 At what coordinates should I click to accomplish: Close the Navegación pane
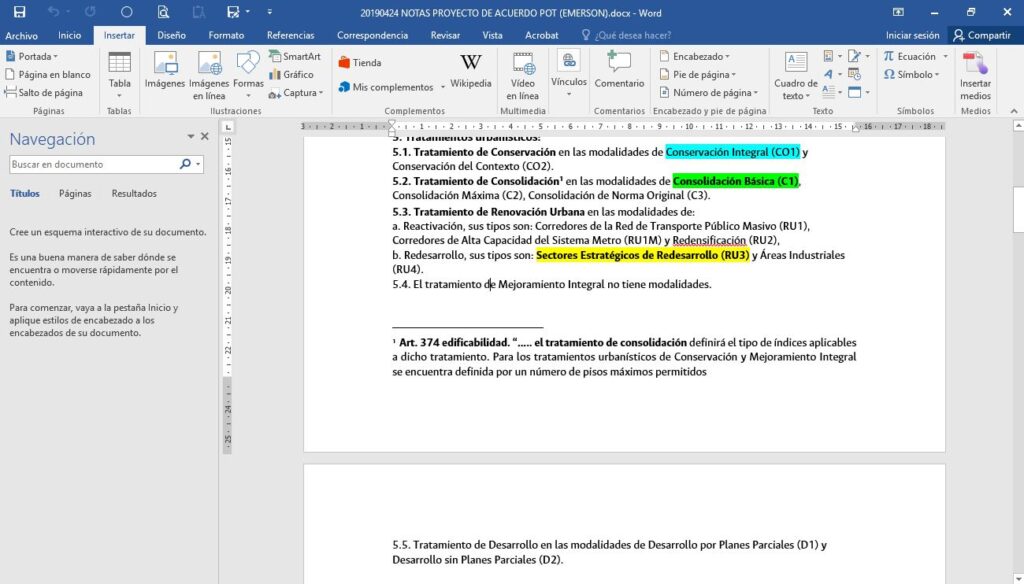click(x=204, y=137)
